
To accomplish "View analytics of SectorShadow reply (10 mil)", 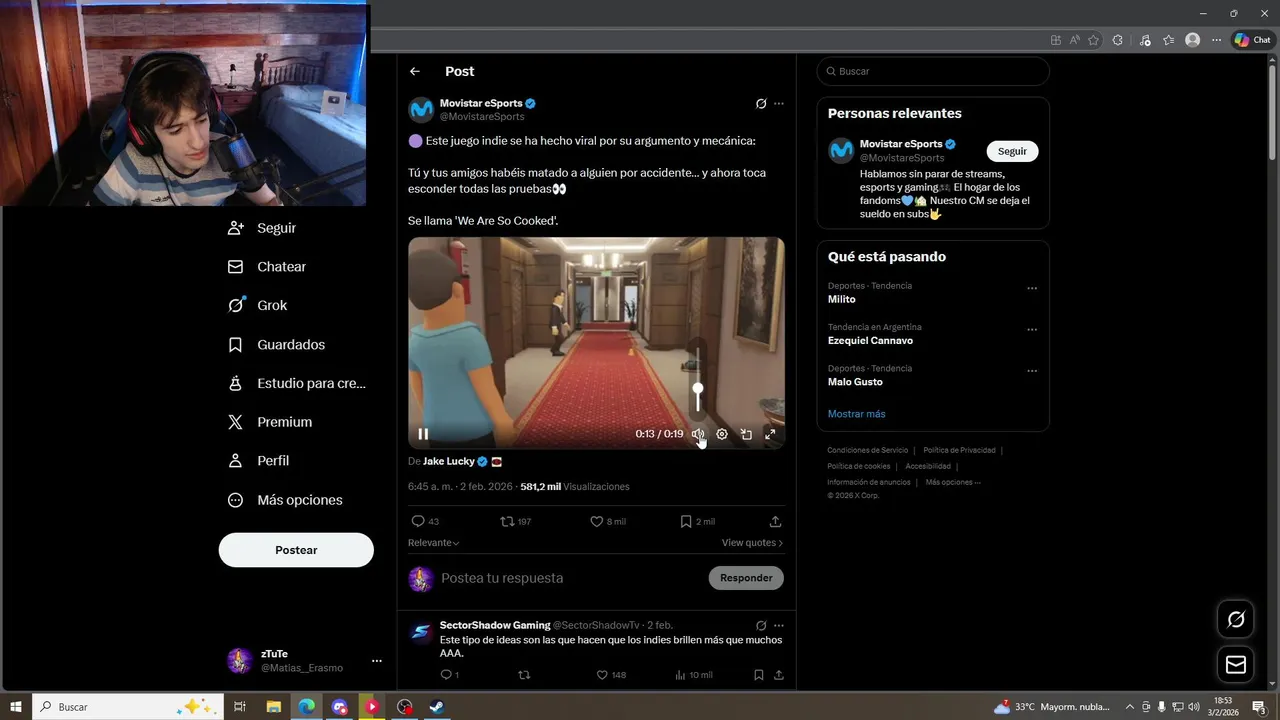I will click(694, 675).
